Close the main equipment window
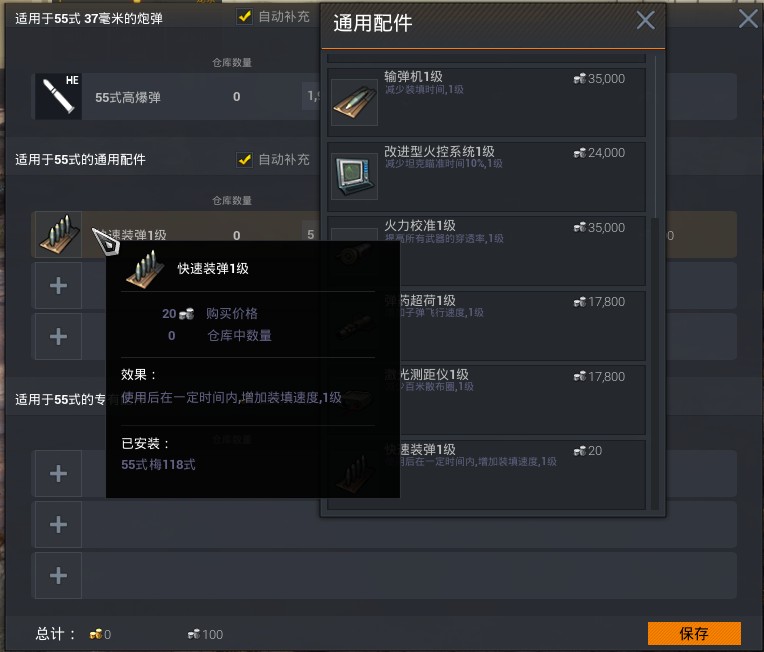Viewport: 764px width, 652px height. pyautogui.click(x=748, y=19)
